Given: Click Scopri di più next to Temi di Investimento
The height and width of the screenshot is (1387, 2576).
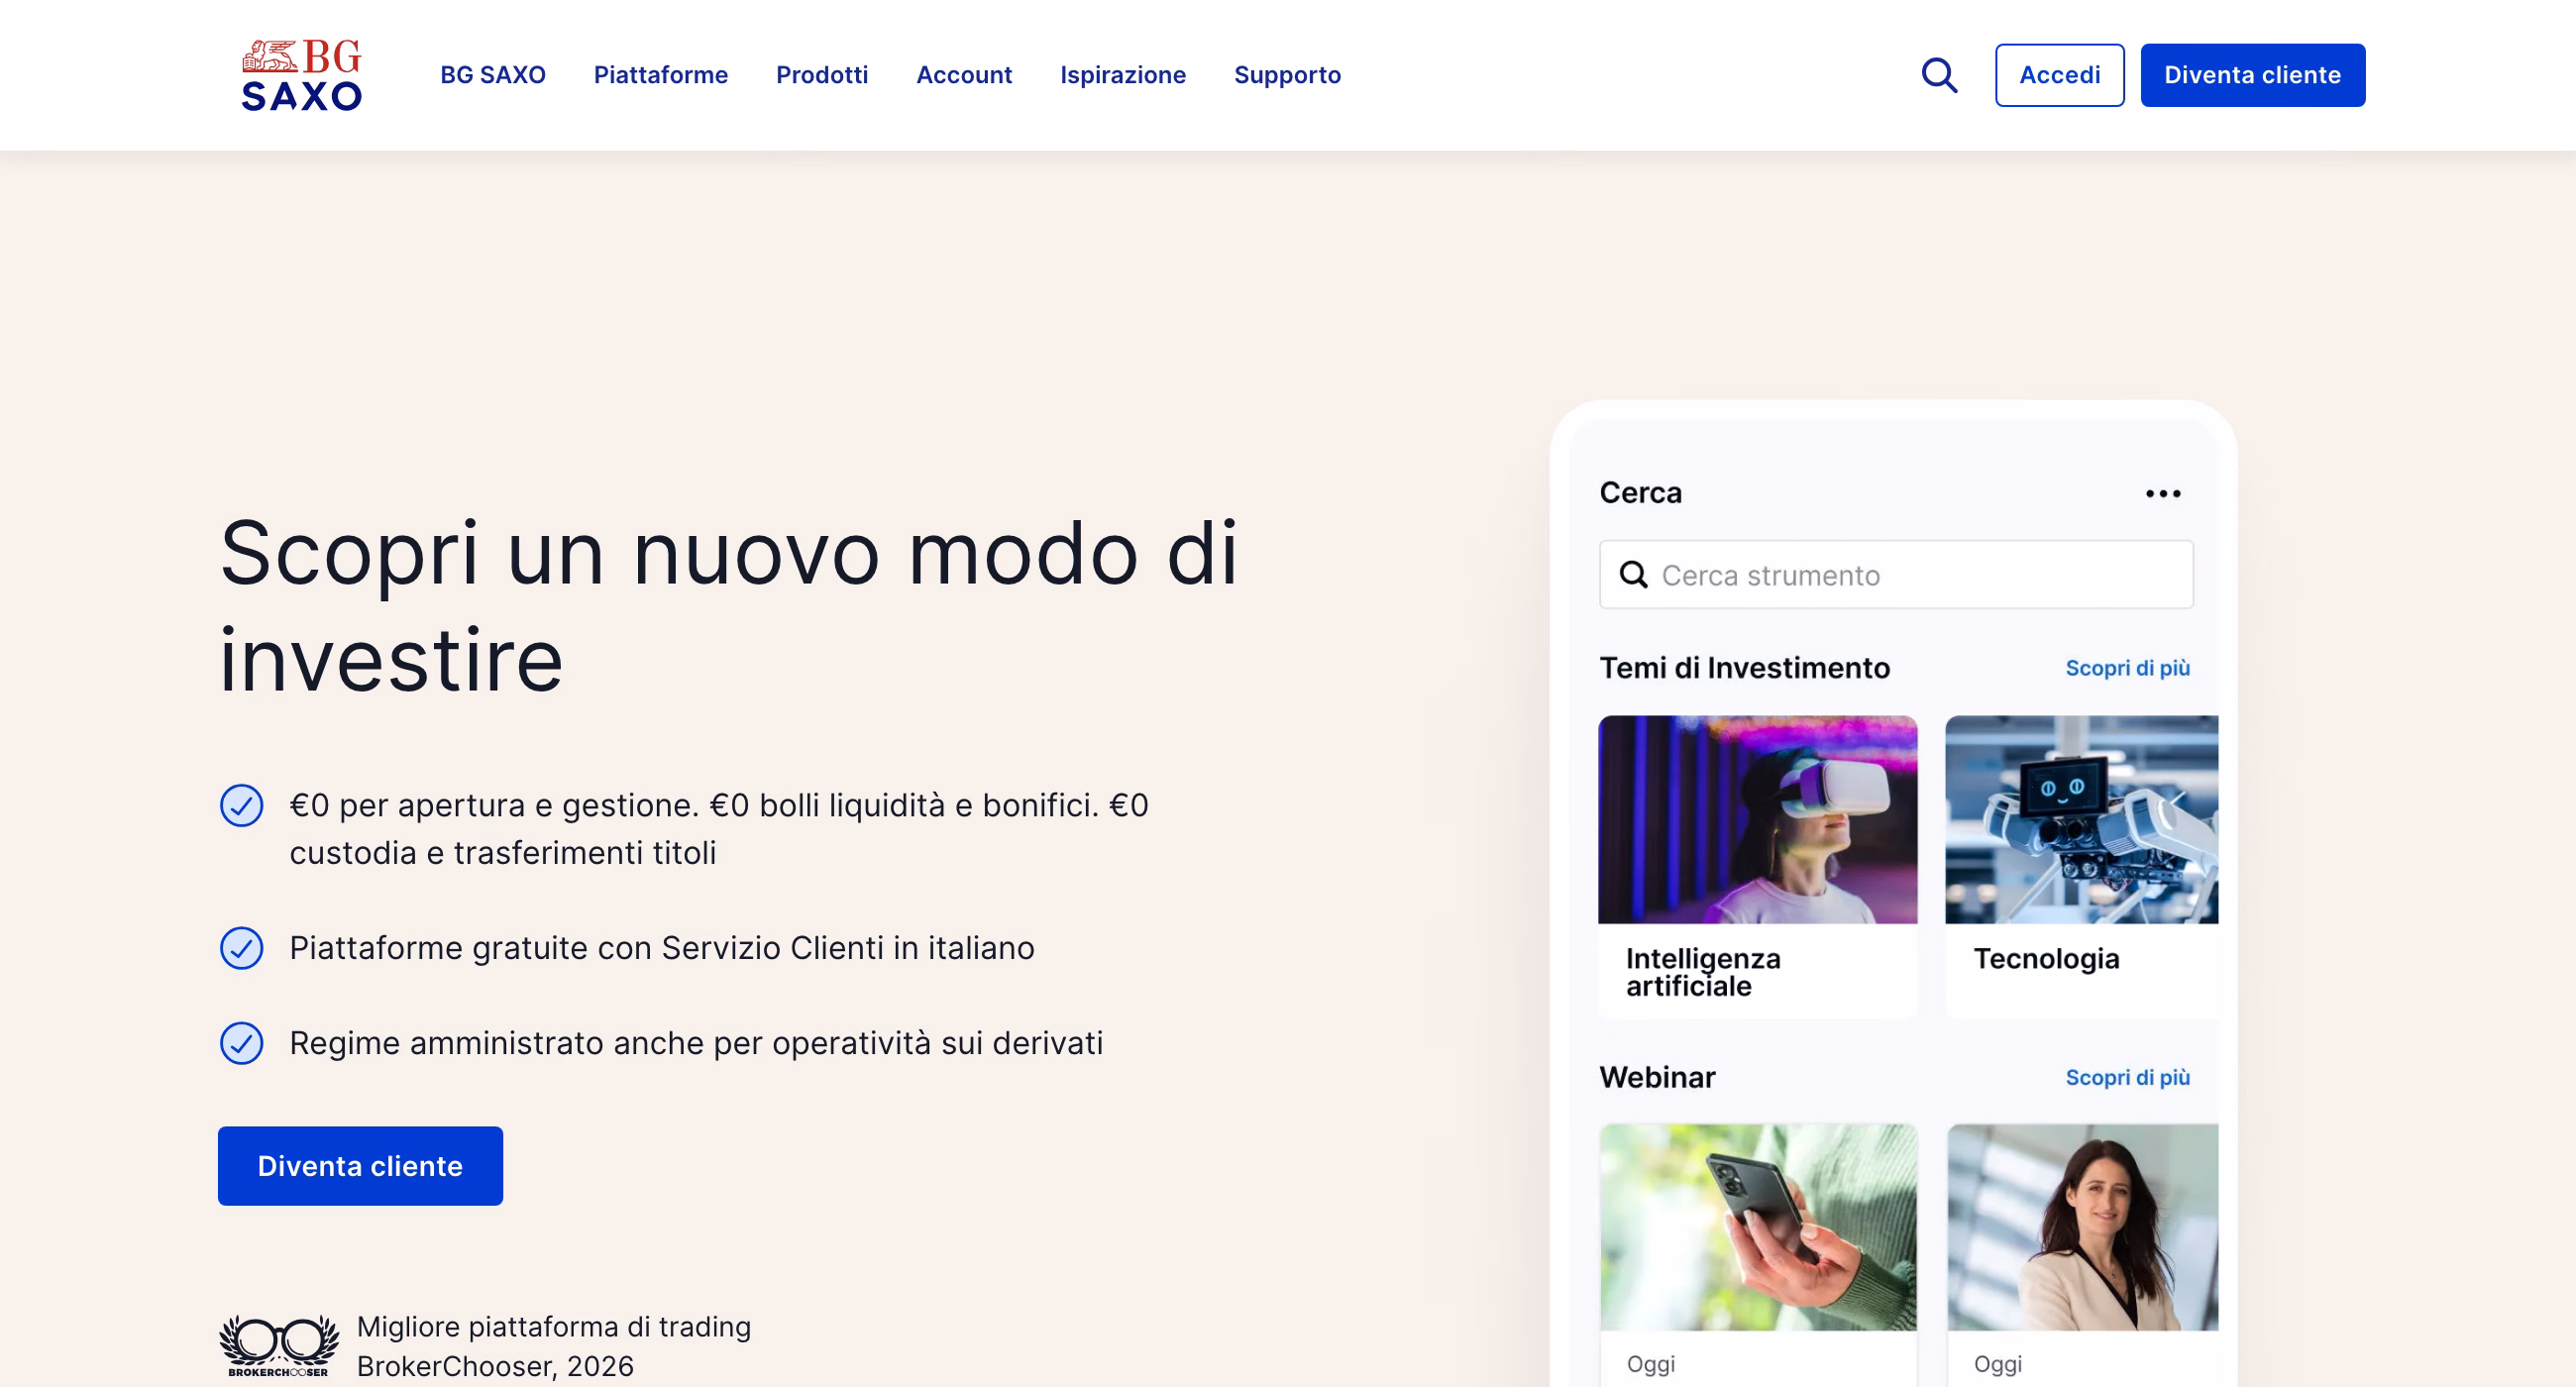Looking at the screenshot, I should (x=2127, y=668).
